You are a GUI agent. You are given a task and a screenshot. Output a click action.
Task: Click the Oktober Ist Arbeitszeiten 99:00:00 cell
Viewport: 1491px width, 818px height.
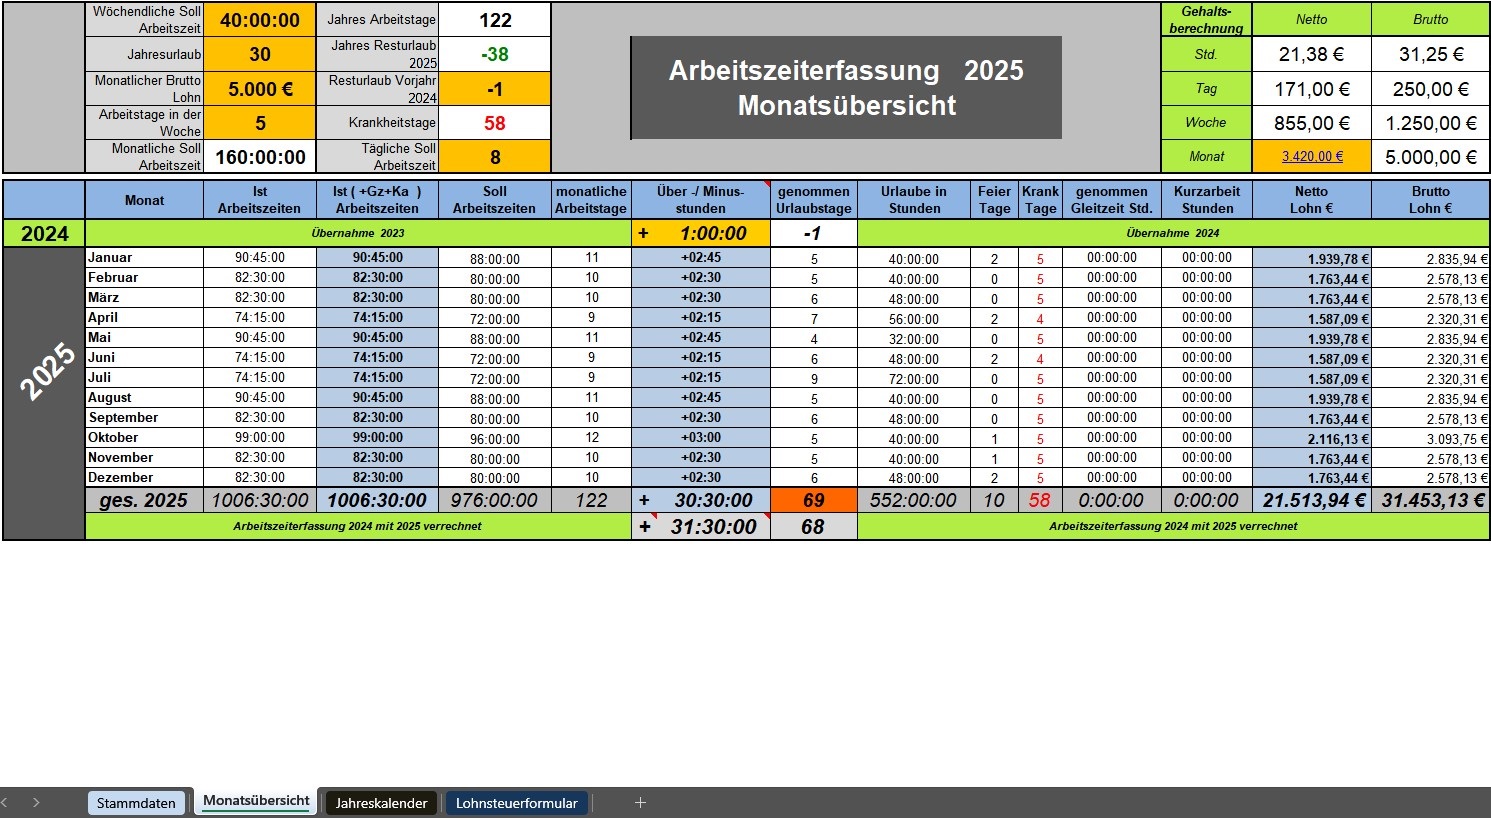(x=260, y=438)
